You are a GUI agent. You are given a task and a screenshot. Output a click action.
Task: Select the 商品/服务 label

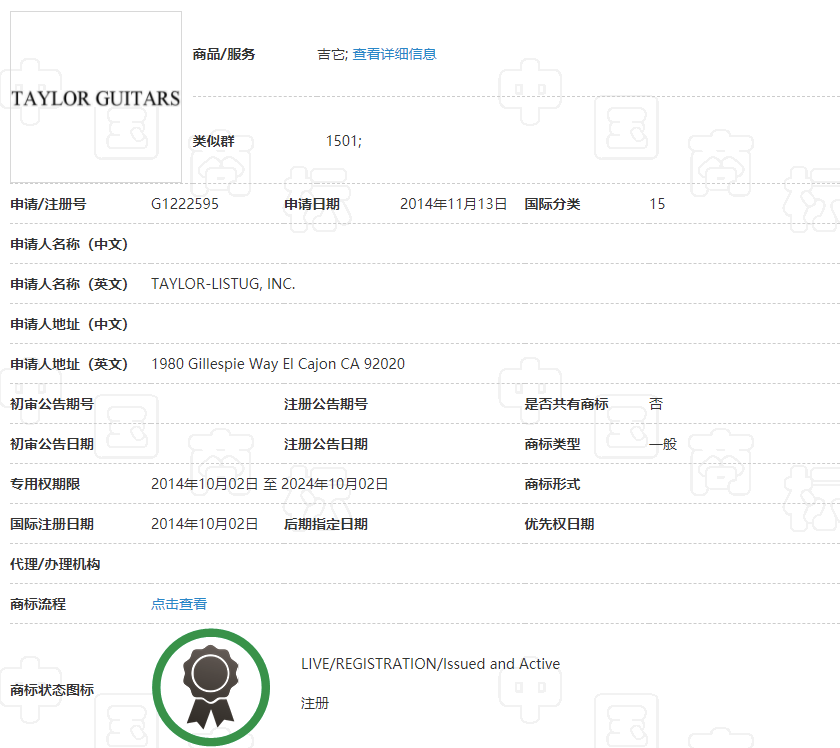pos(224,54)
